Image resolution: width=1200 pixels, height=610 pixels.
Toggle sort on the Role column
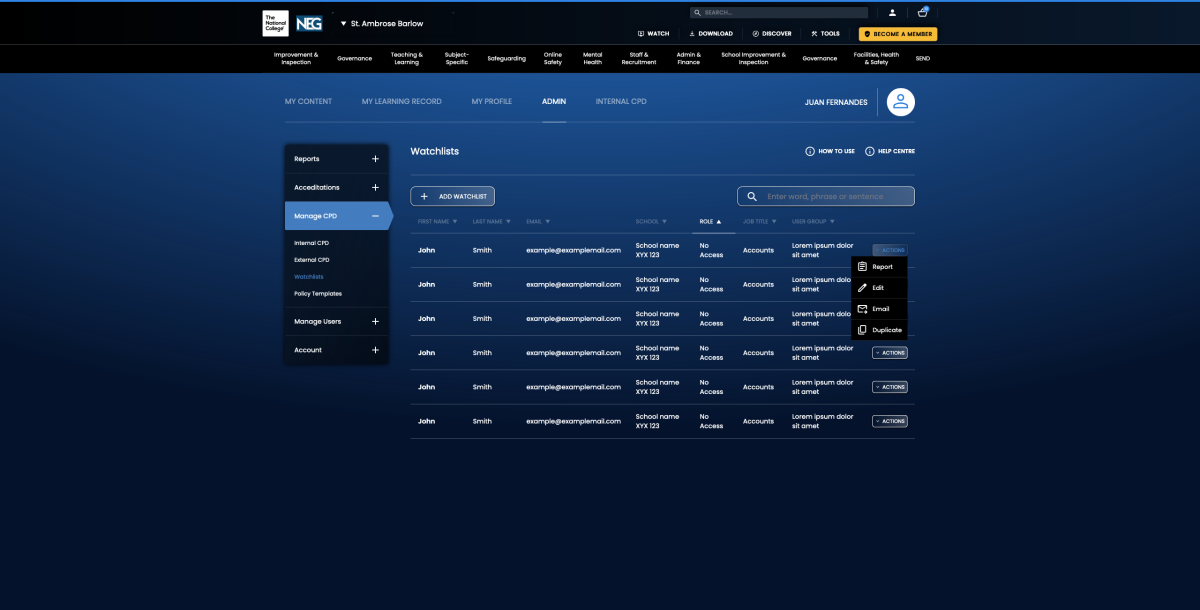(x=710, y=221)
